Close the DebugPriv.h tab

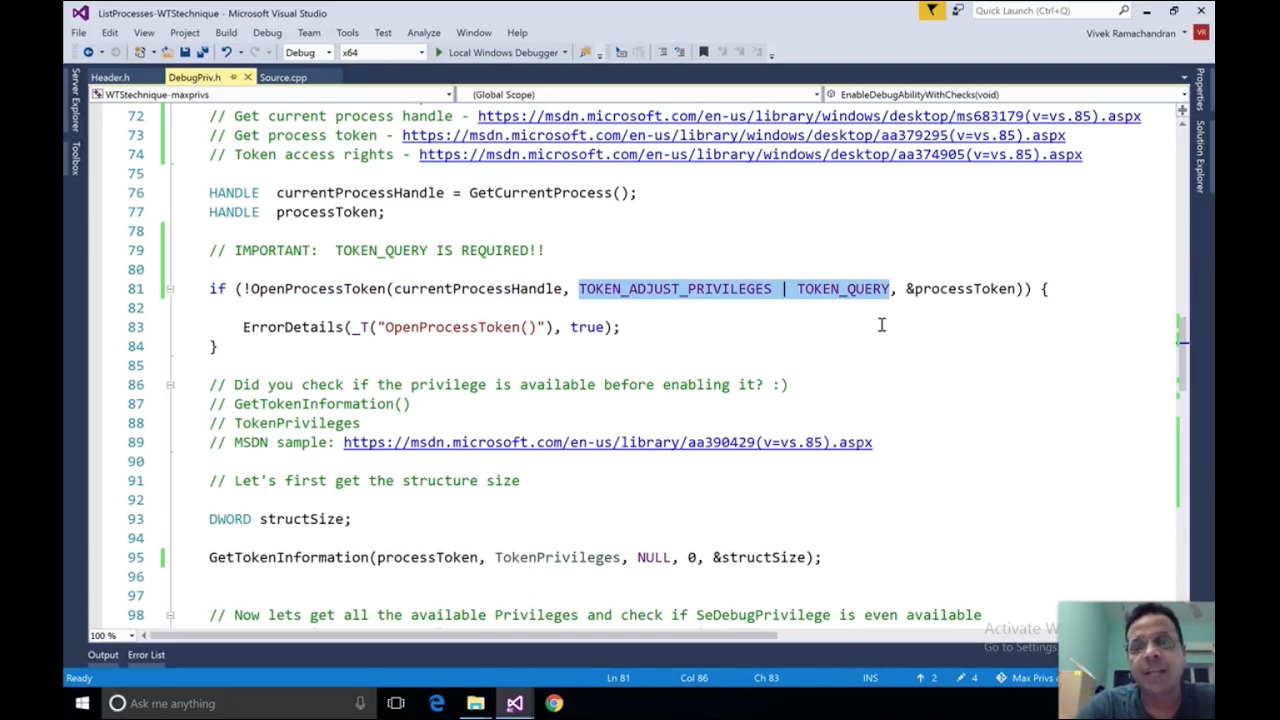tap(248, 77)
